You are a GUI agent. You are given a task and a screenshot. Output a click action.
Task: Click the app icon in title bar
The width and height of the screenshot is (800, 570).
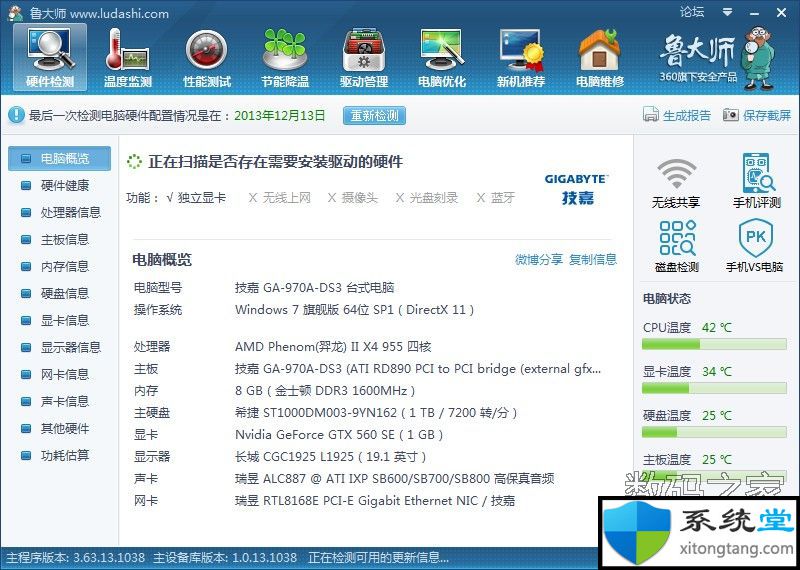15,13
